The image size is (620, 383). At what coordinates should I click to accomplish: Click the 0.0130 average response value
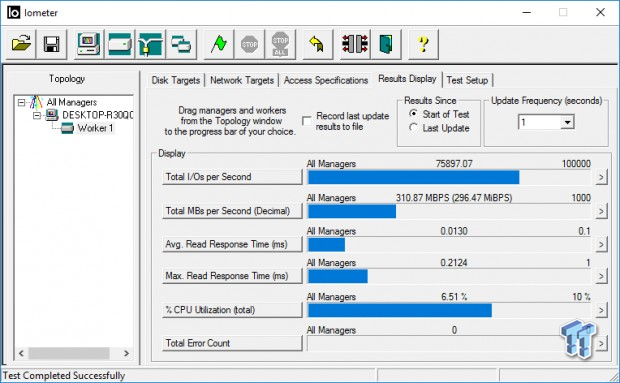pos(454,231)
